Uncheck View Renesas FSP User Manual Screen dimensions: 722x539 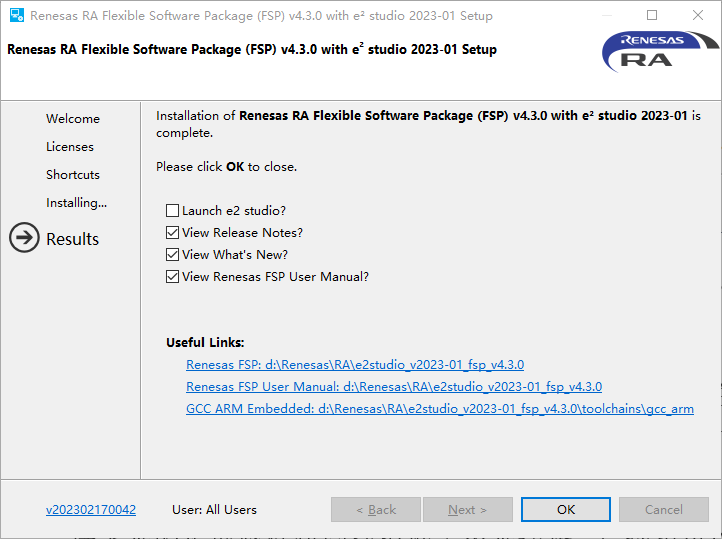click(x=172, y=277)
